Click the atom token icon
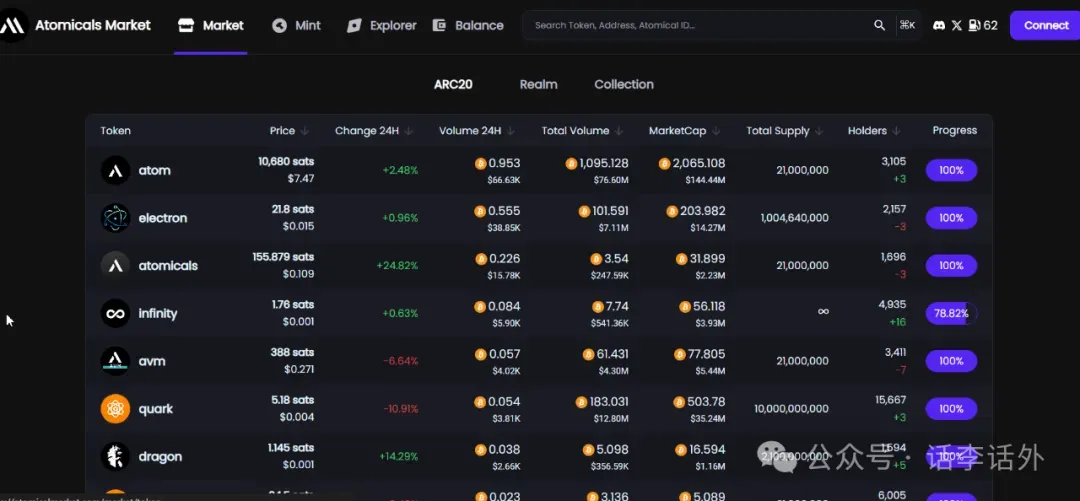This screenshot has height=501, width=1080. click(115, 170)
